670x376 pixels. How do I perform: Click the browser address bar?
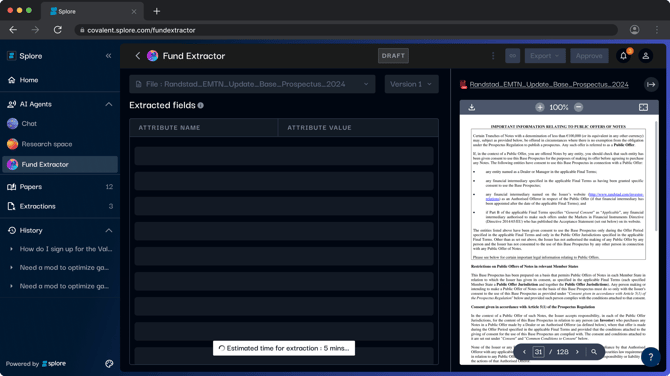[346, 30]
